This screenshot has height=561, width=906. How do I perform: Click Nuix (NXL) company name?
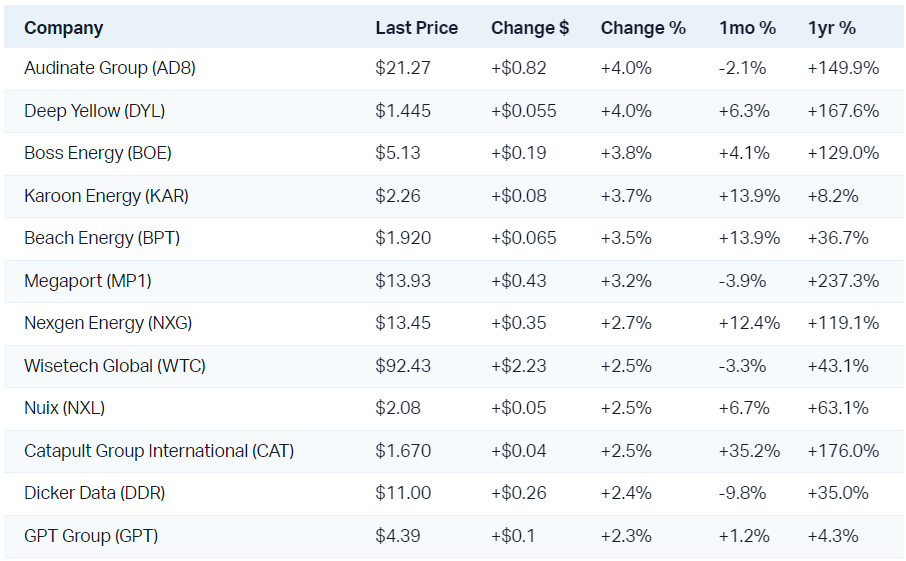point(64,408)
